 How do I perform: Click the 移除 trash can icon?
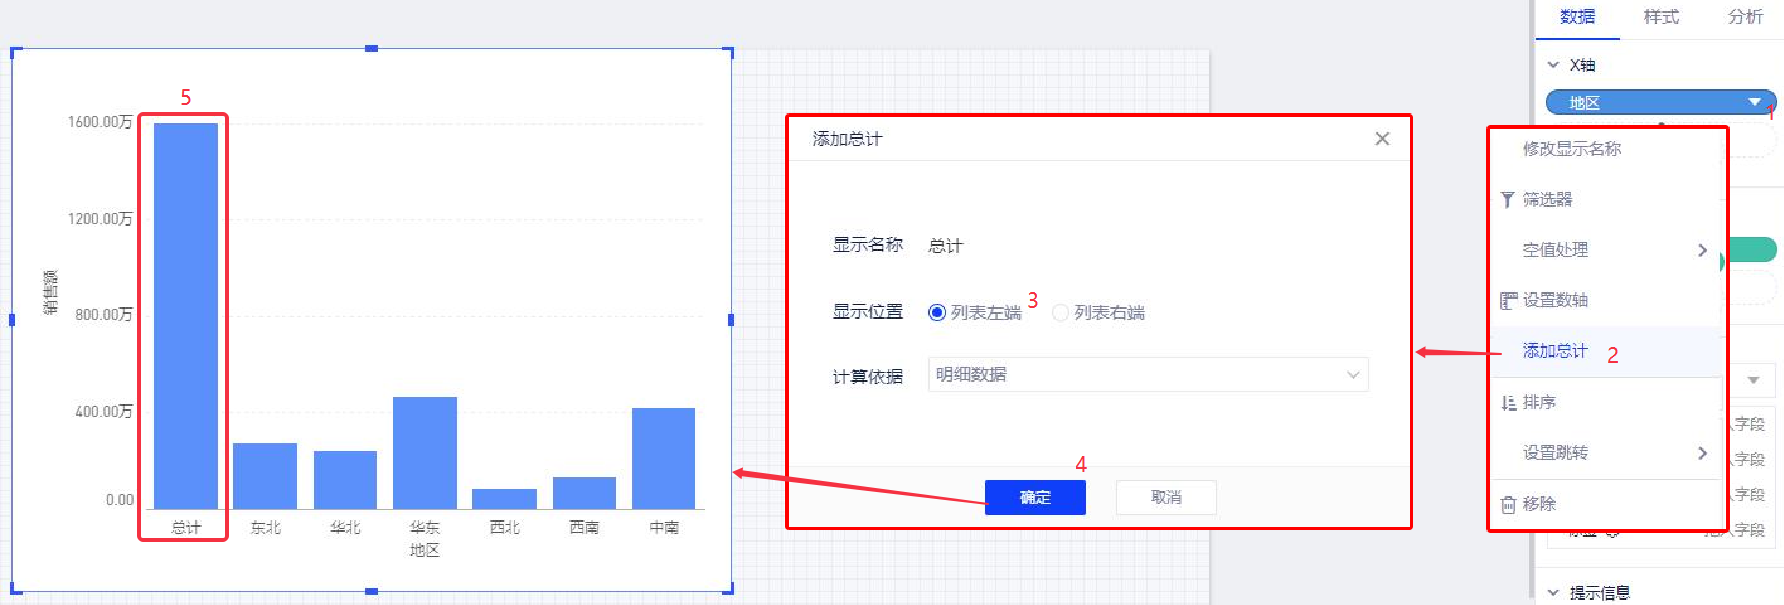pyautogui.click(x=1508, y=505)
